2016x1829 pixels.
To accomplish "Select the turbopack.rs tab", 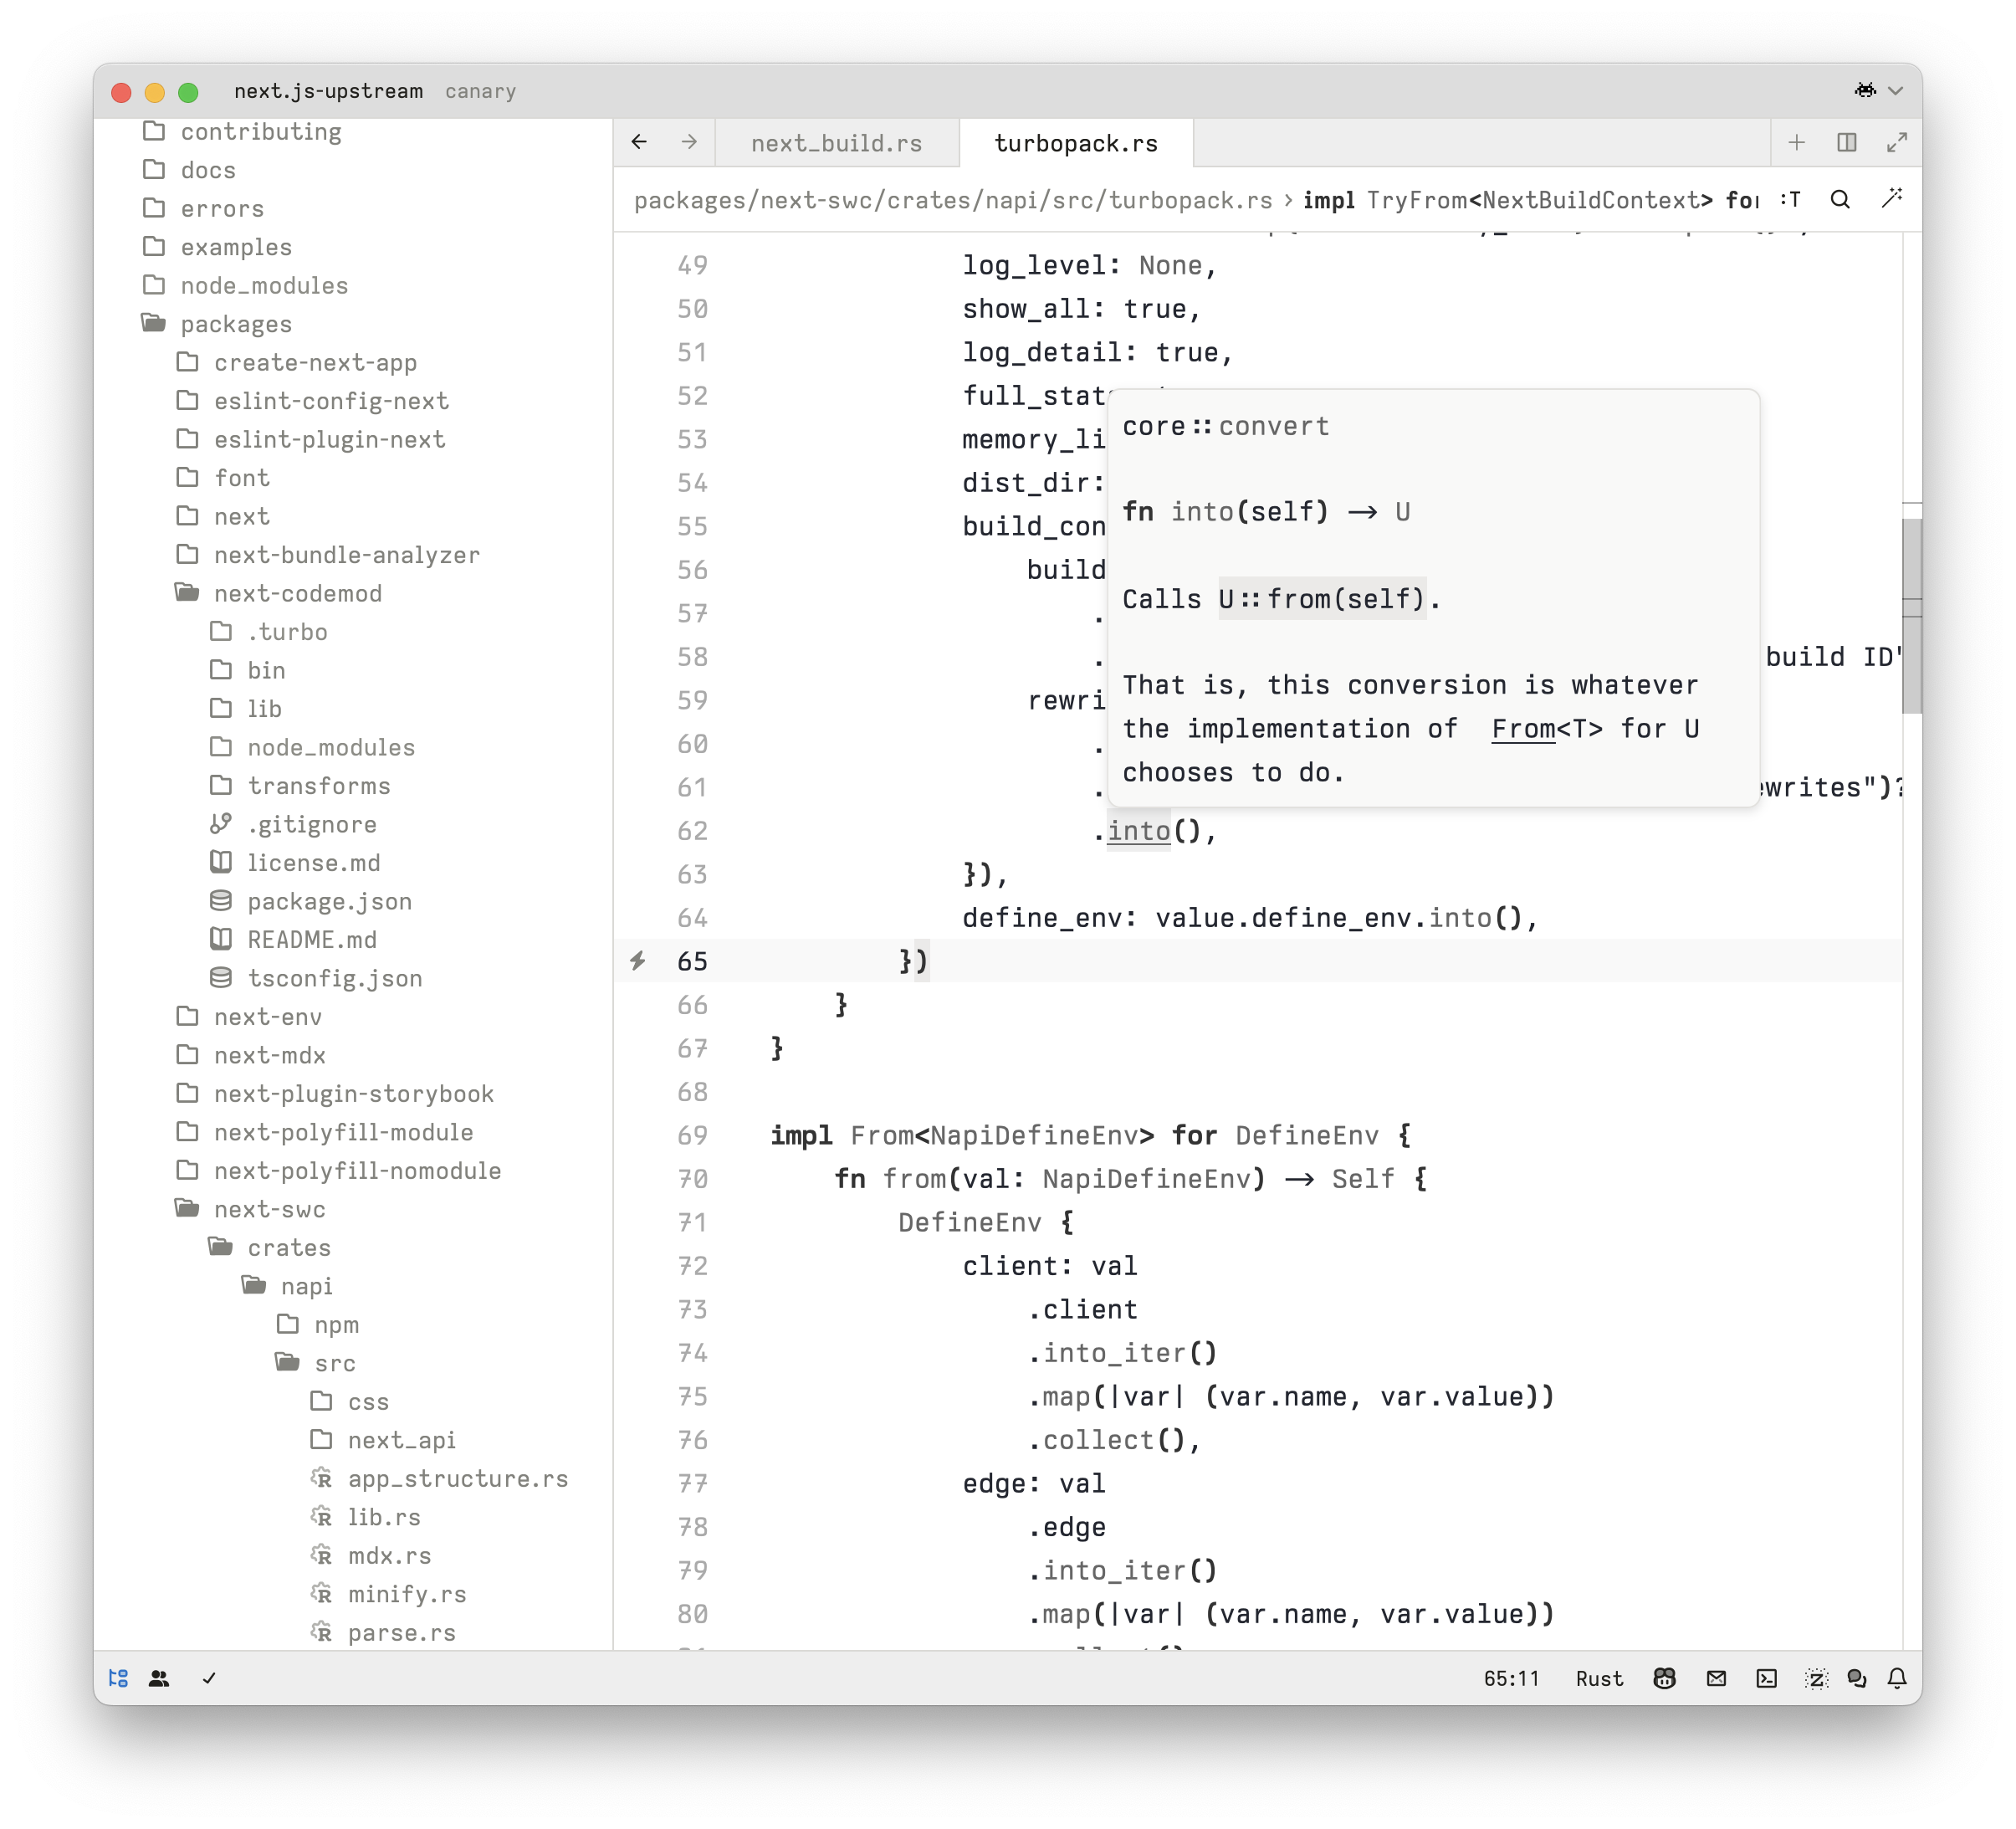I will (1075, 143).
